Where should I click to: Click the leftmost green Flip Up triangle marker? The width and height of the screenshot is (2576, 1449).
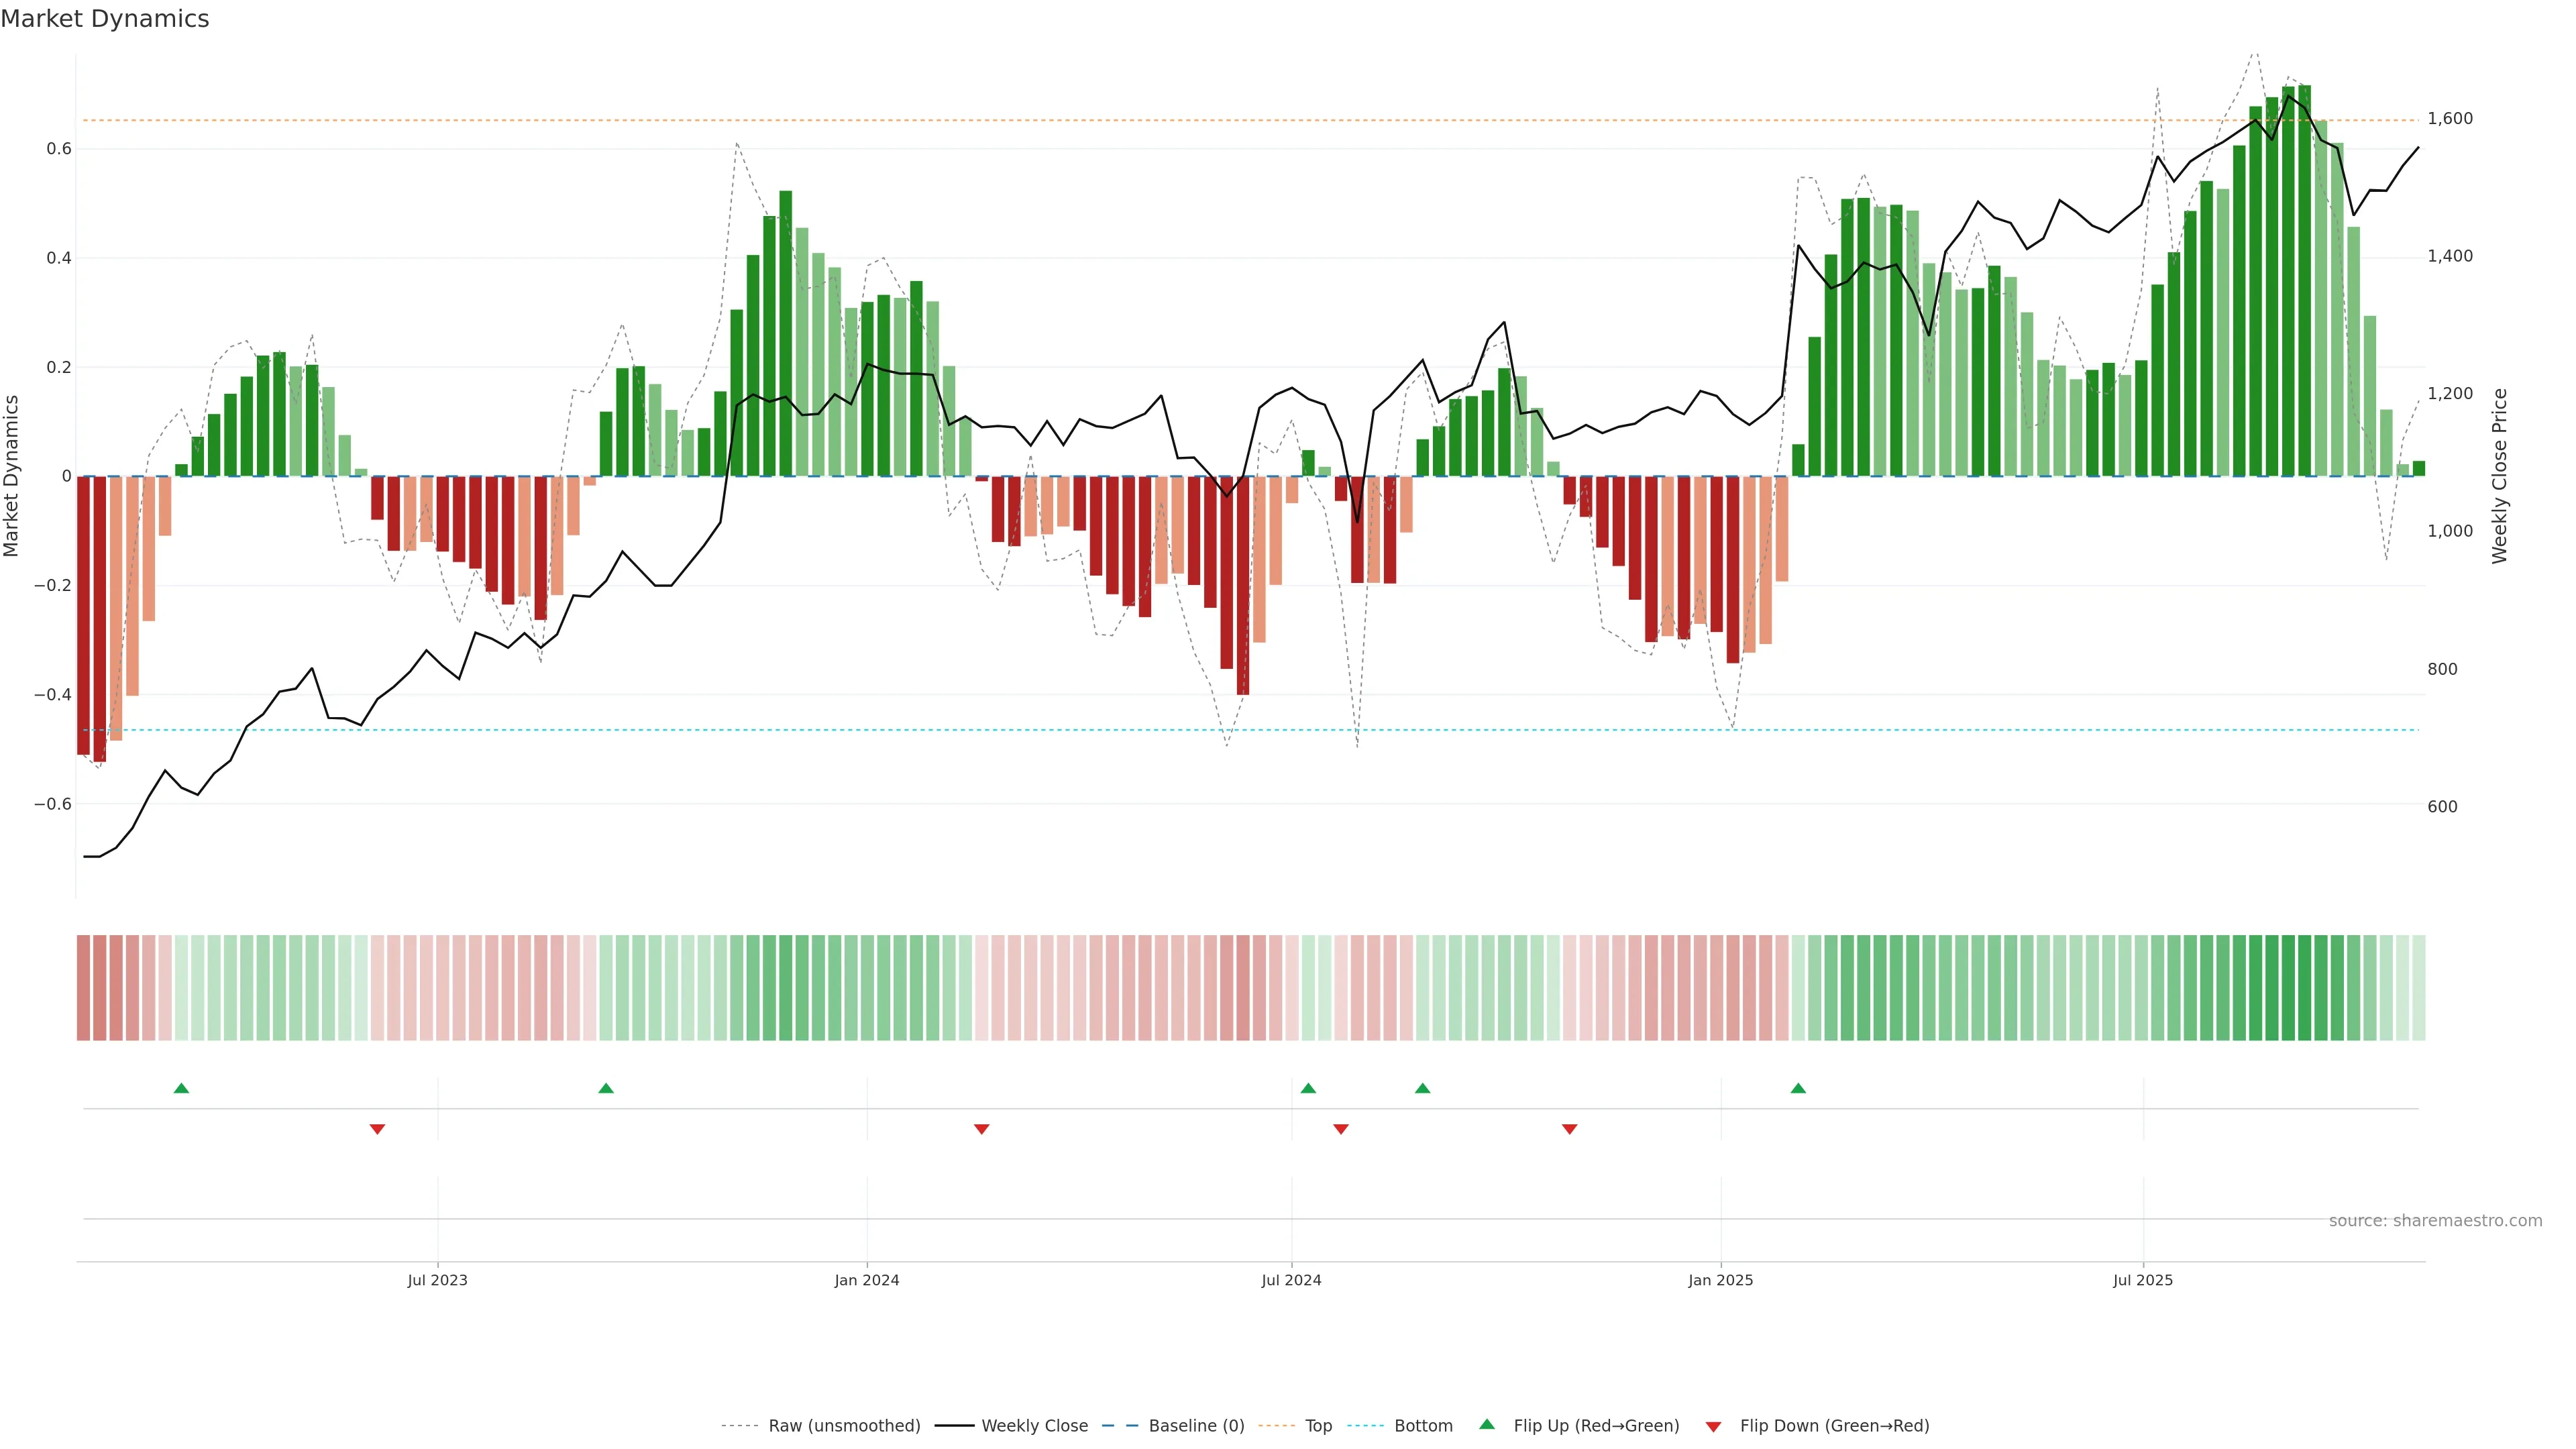click(x=181, y=1088)
